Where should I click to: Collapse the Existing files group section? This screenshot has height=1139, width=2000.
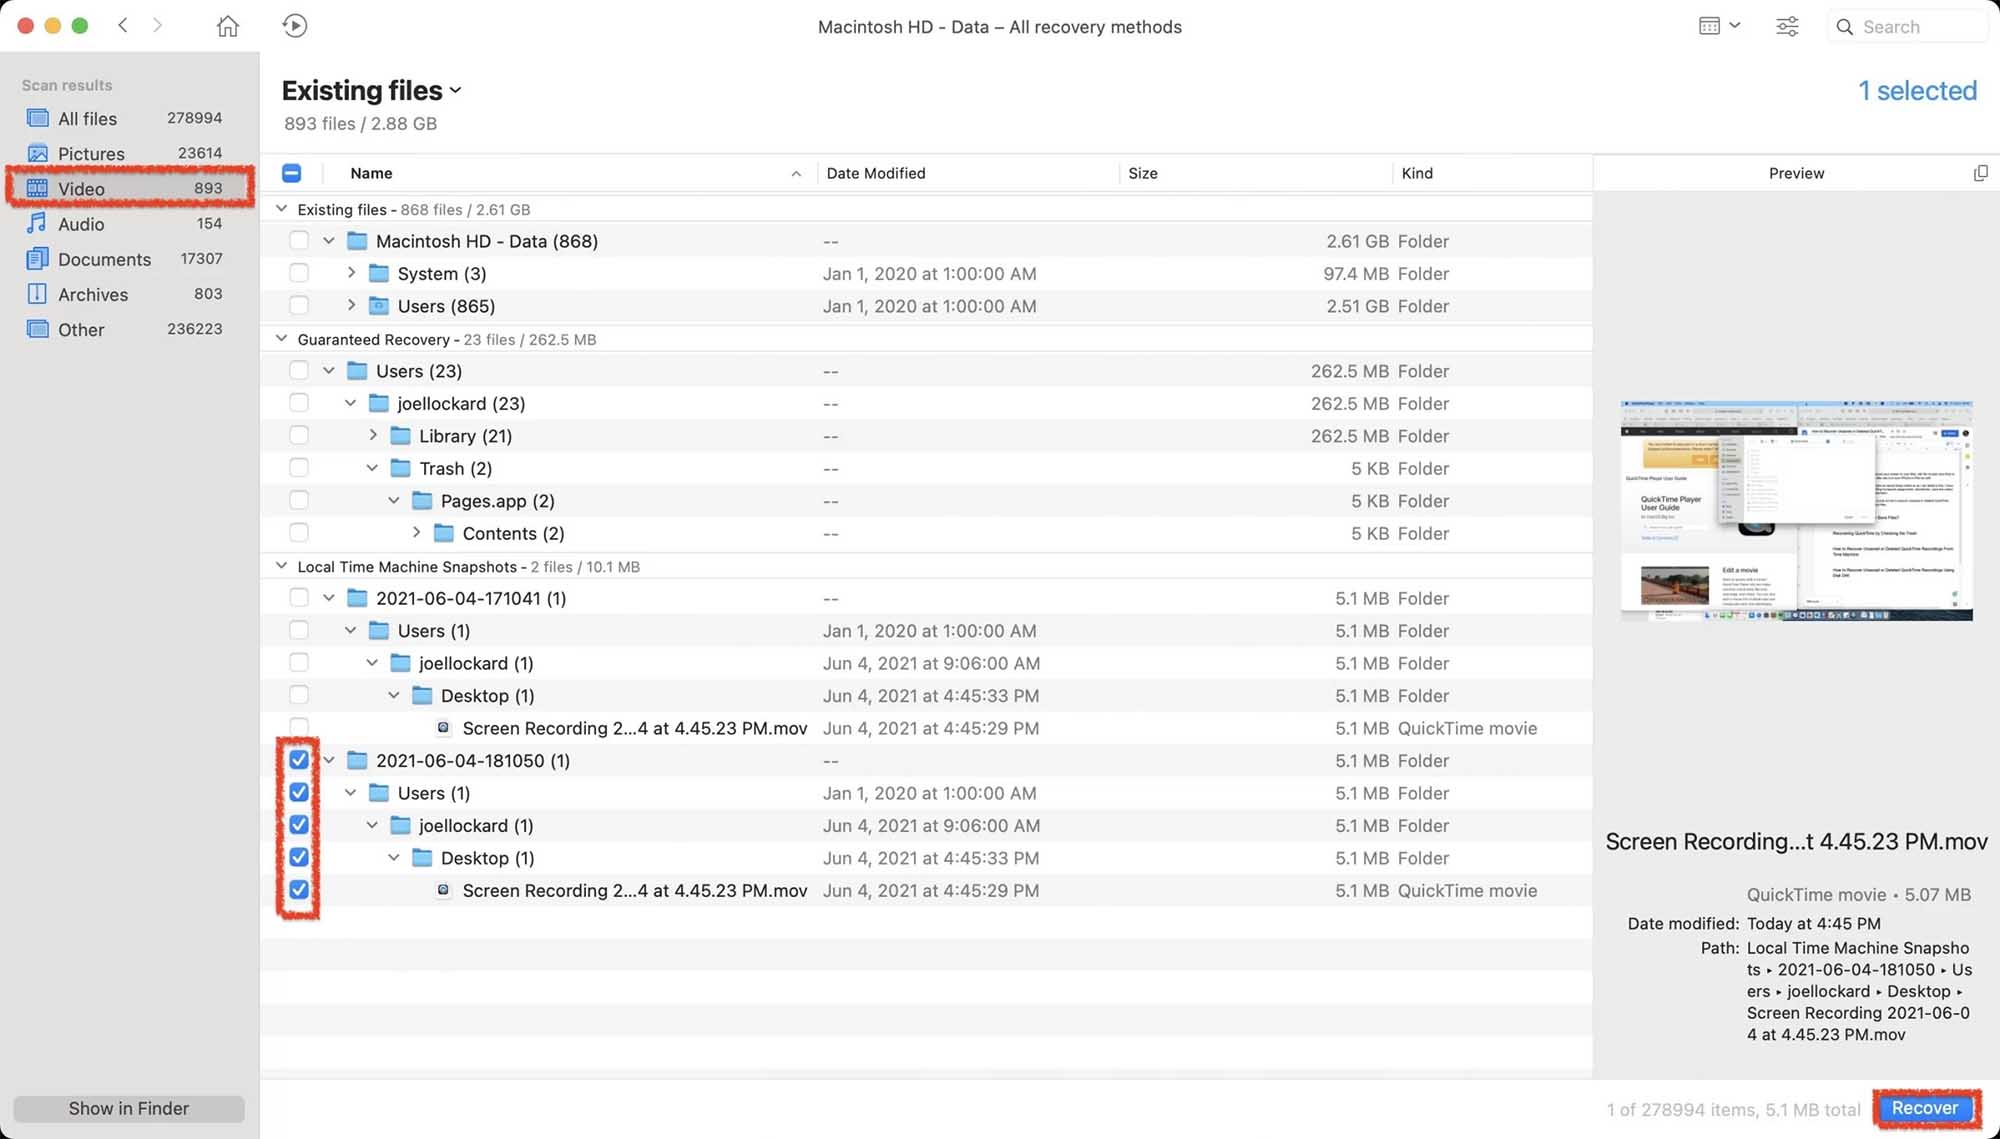(281, 209)
